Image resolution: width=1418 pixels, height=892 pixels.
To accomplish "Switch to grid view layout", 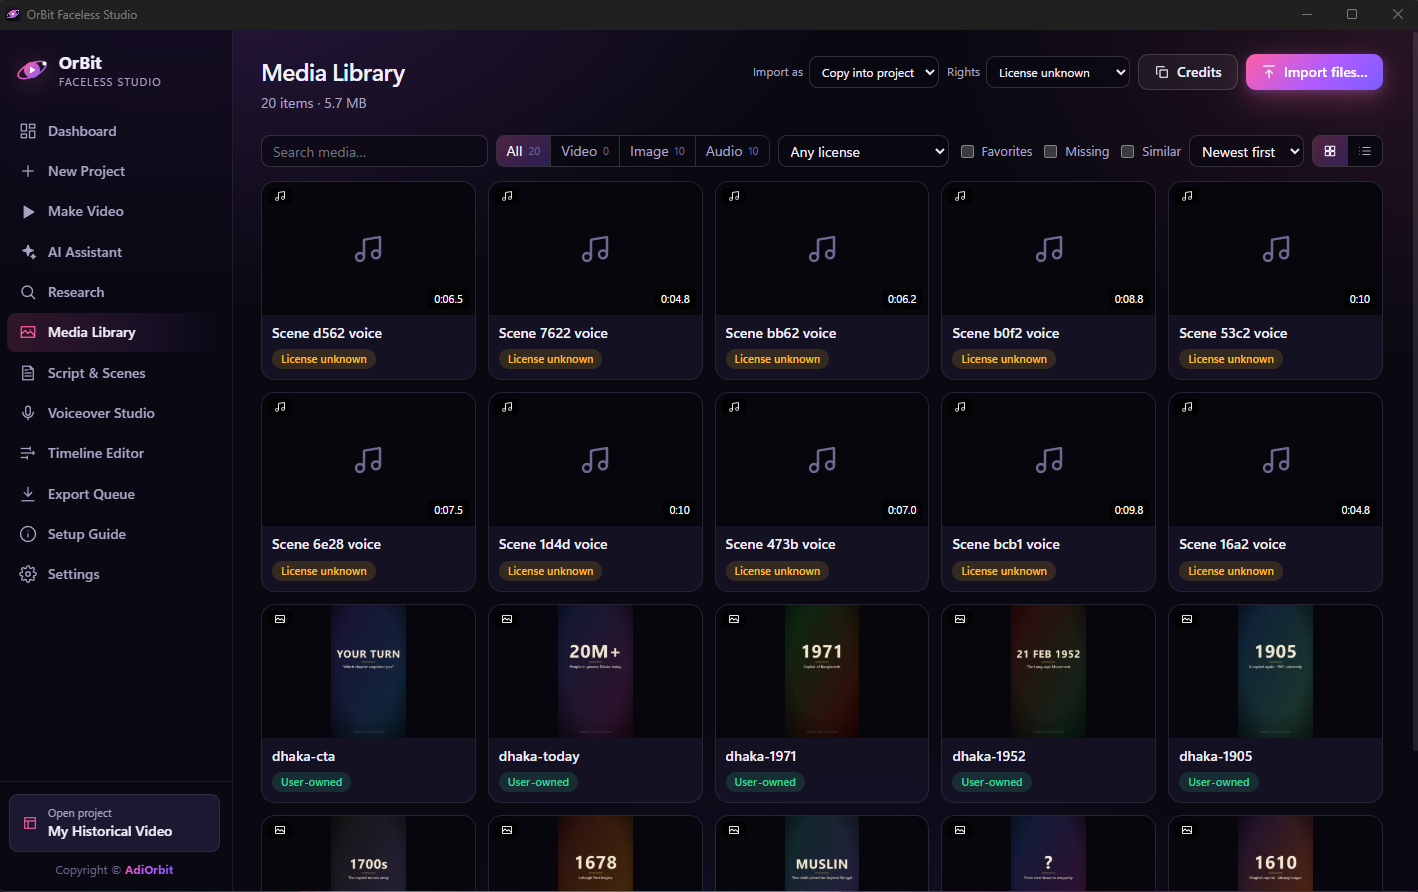I will tap(1330, 151).
